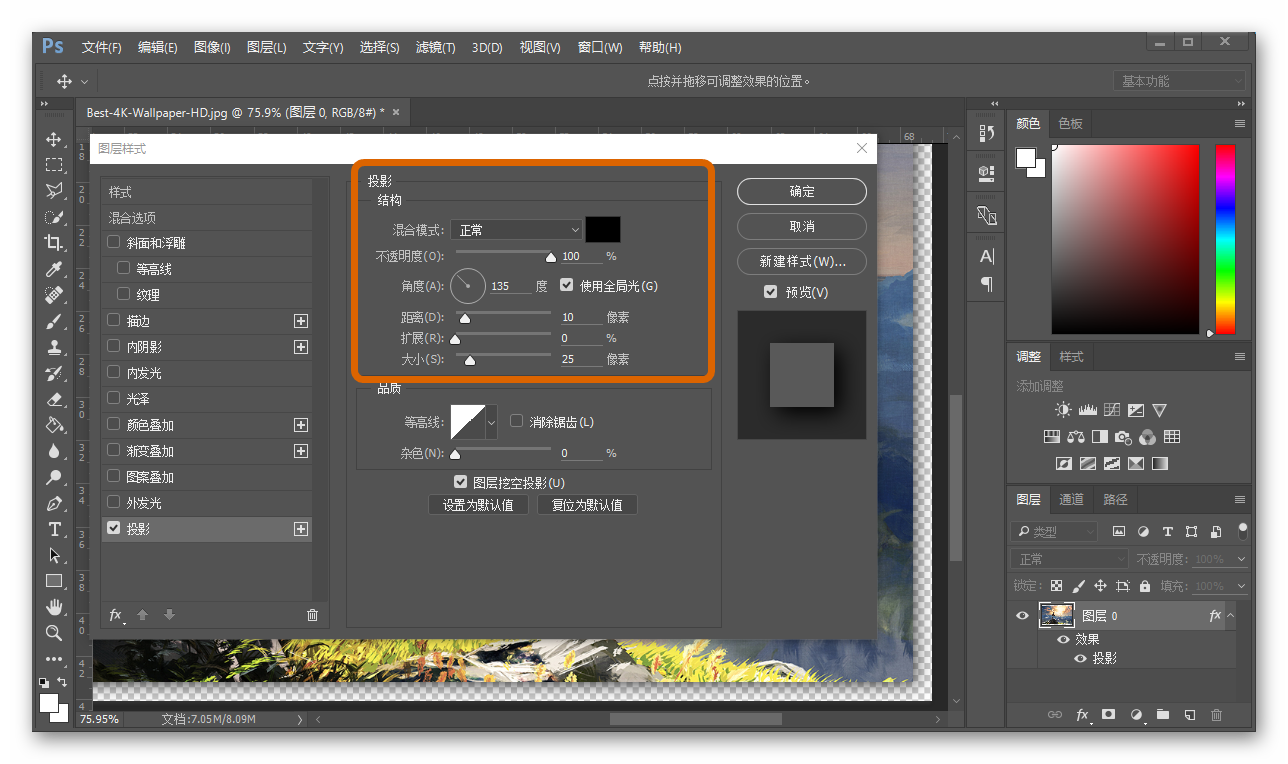The width and height of the screenshot is (1288, 764).
Task: Select the Pen tool
Action: [54, 503]
